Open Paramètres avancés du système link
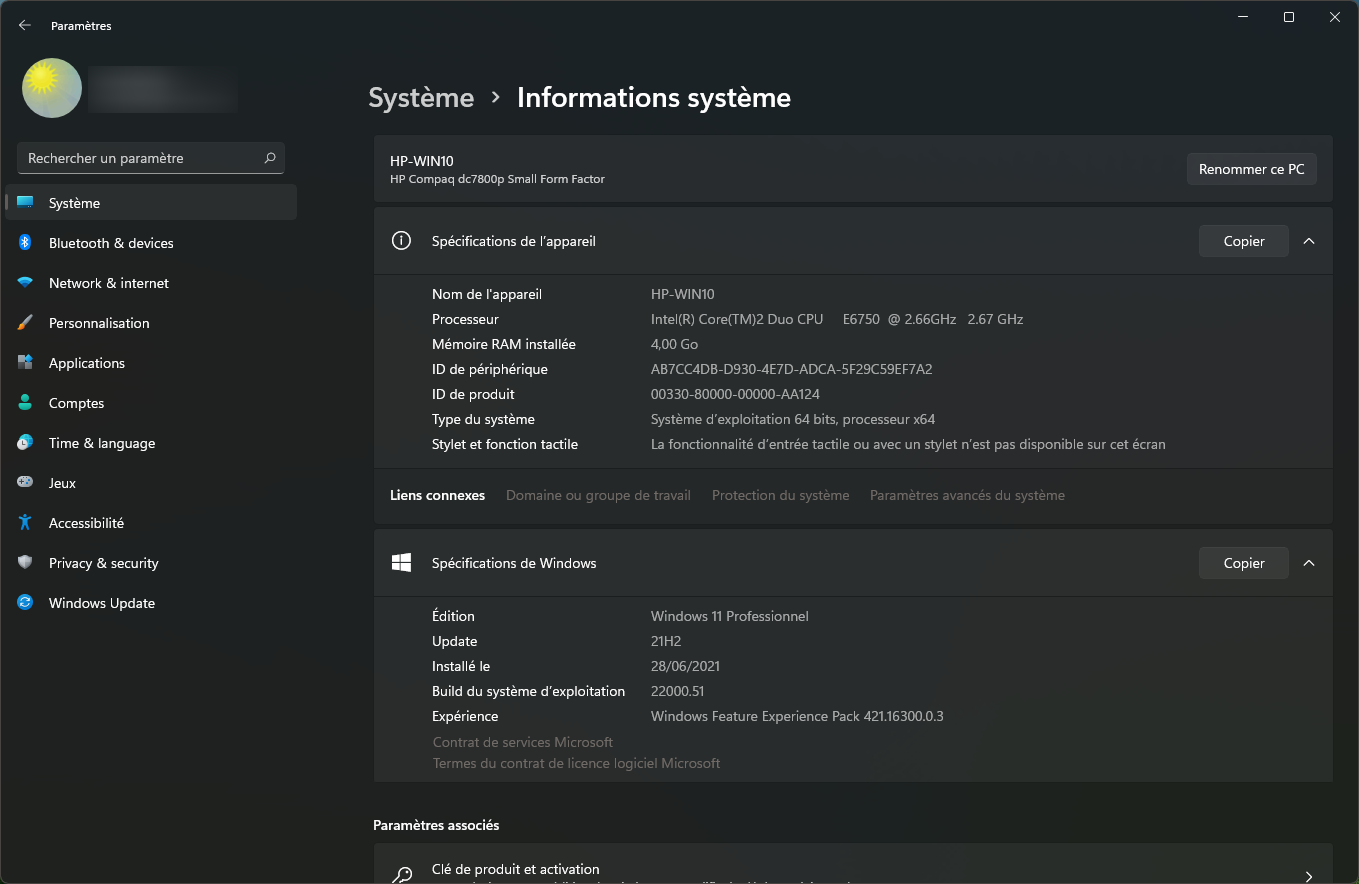Viewport: 1359px width, 884px height. coord(967,495)
